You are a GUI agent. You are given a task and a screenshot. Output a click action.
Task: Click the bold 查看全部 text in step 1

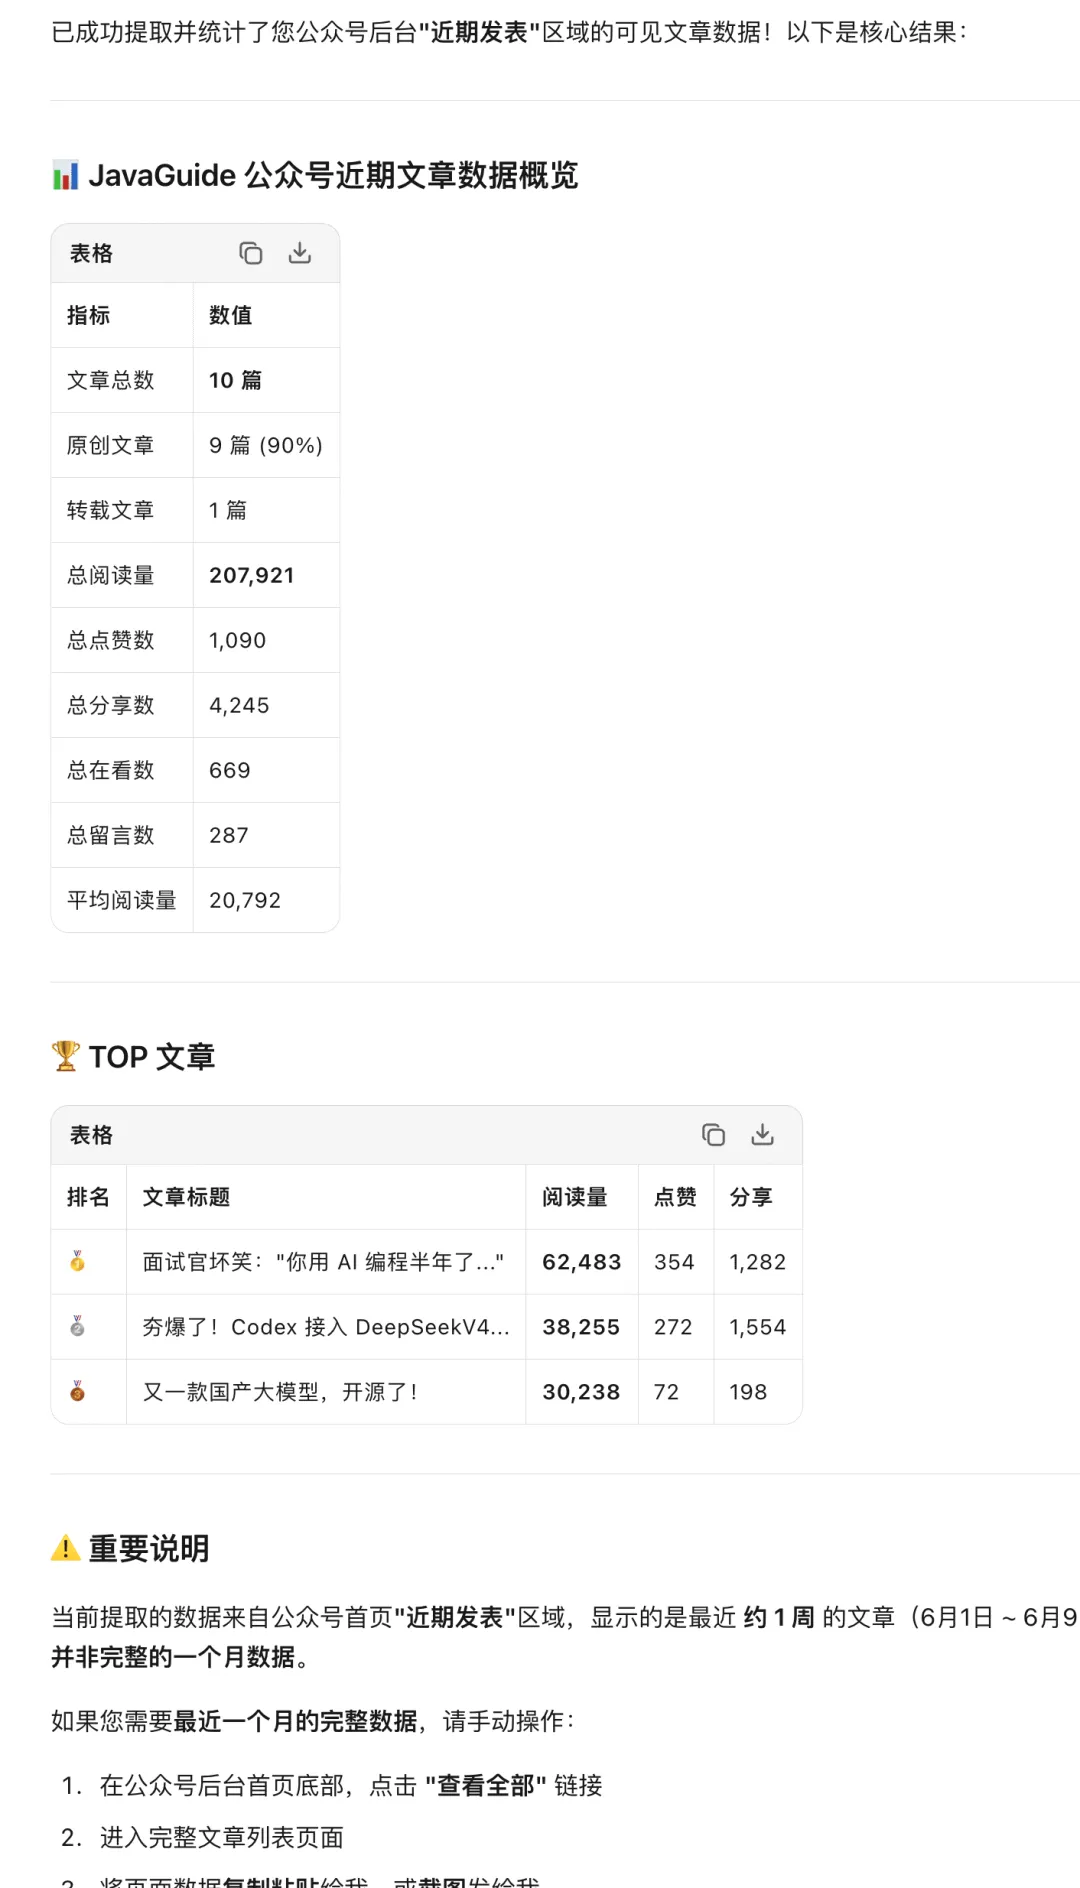coord(486,1785)
